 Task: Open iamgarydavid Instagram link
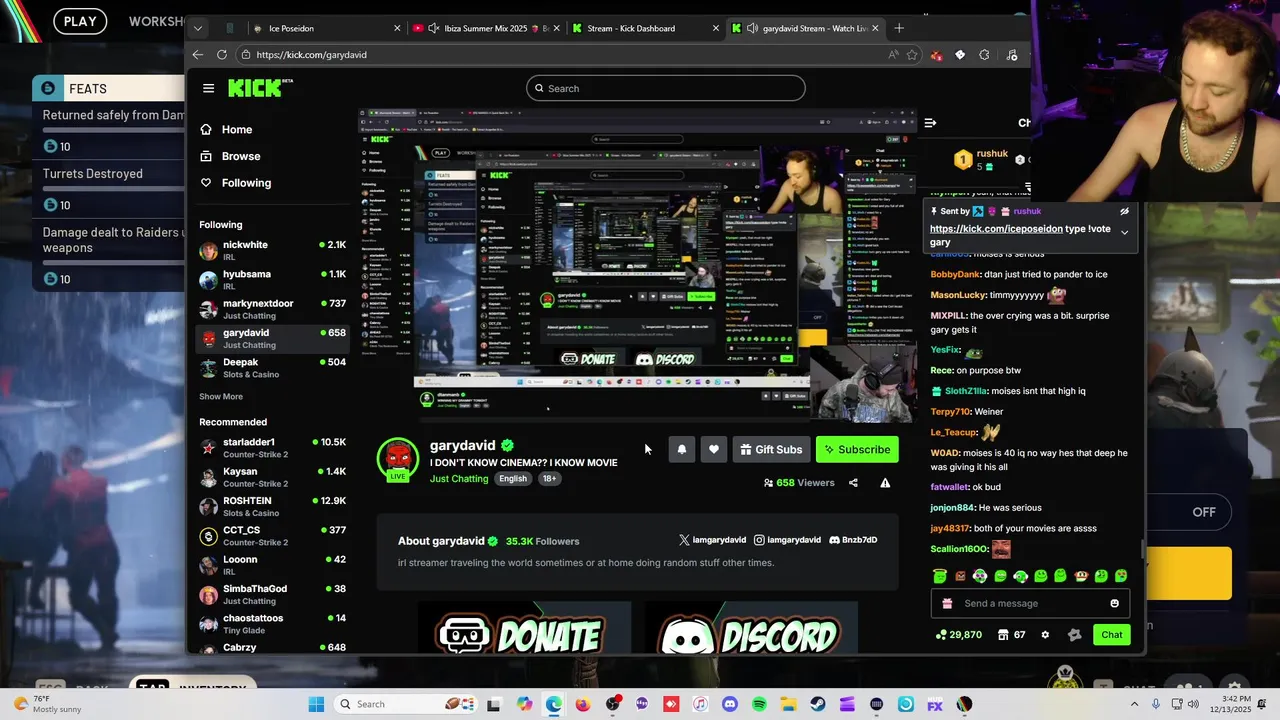(787, 540)
